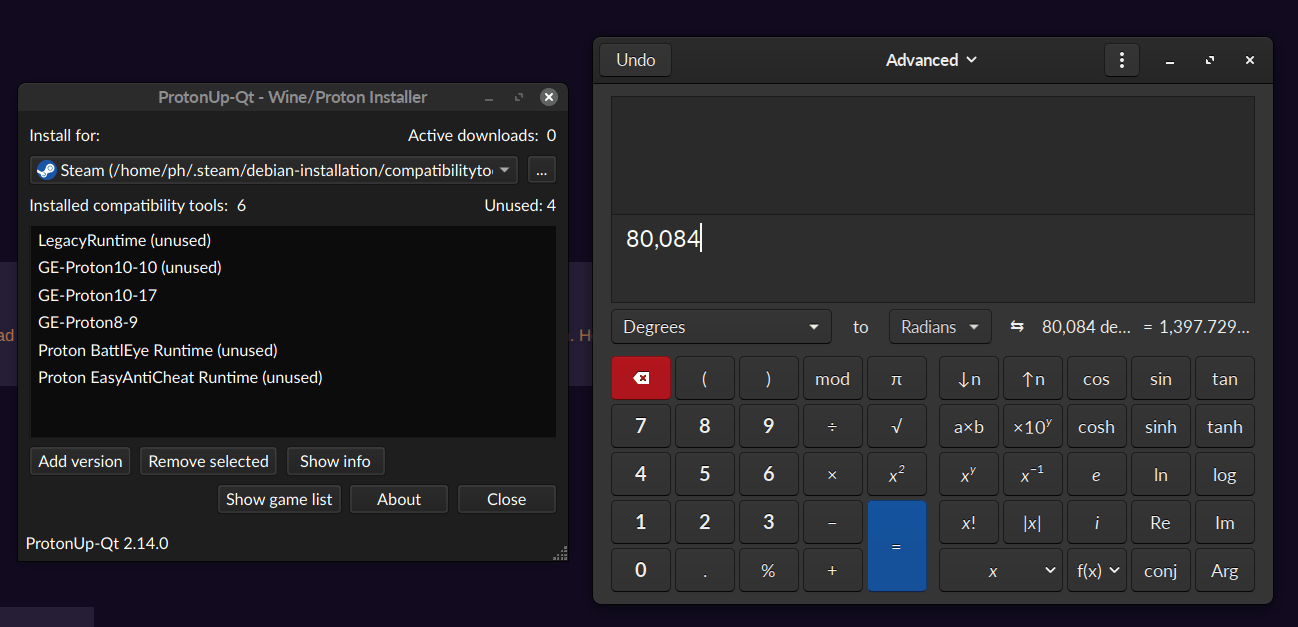Viewport: 1298px width, 627px height.
Task: Click the x to power y key
Action: click(969, 474)
